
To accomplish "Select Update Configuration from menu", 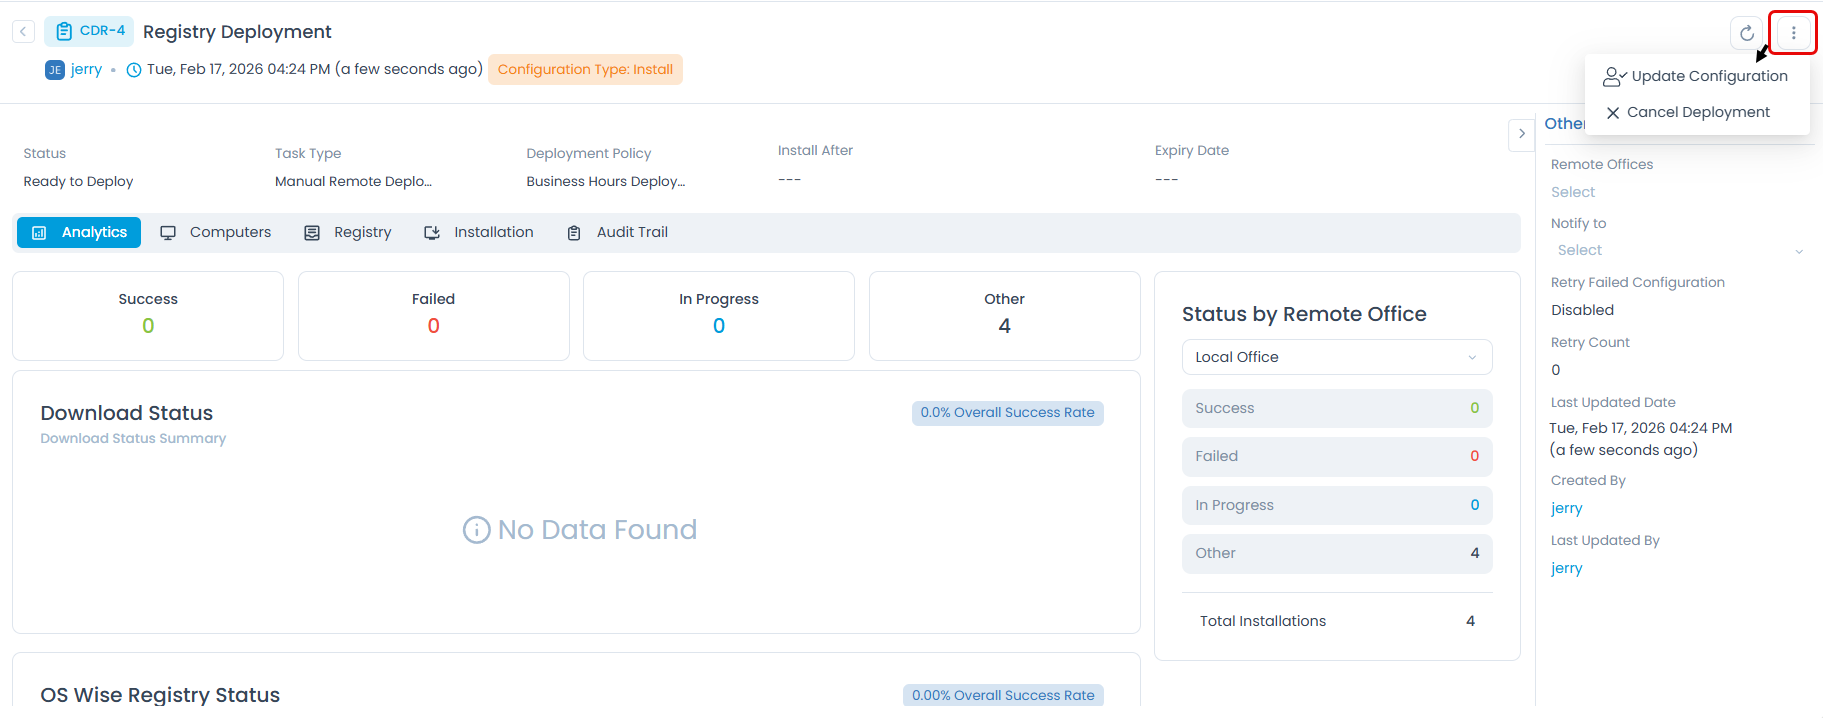I will pyautogui.click(x=1697, y=76).
